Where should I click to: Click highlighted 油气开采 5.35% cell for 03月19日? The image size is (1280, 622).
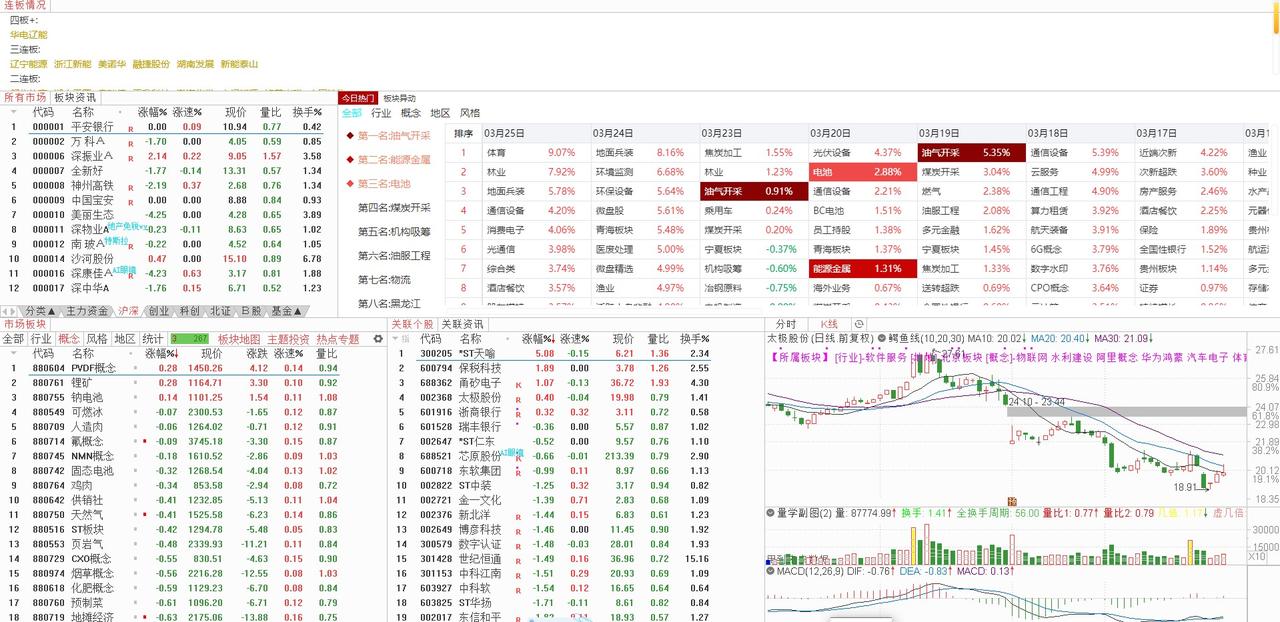[x=972, y=153]
